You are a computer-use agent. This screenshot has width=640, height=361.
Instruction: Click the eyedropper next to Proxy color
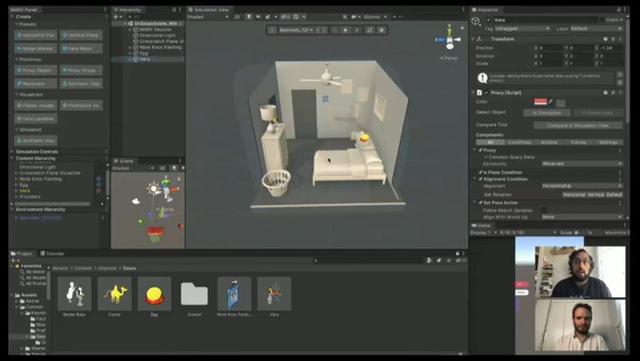pyautogui.click(x=550, y=101)
